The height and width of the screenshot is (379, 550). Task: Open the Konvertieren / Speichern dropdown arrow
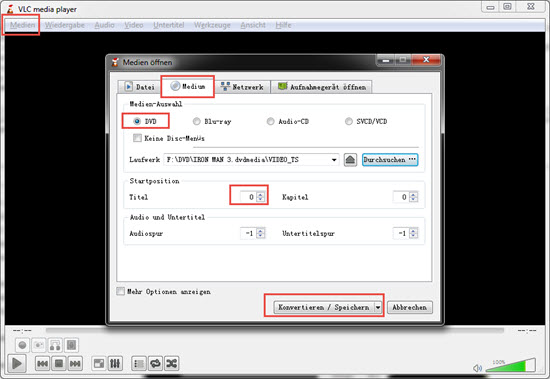coord(378,307)
